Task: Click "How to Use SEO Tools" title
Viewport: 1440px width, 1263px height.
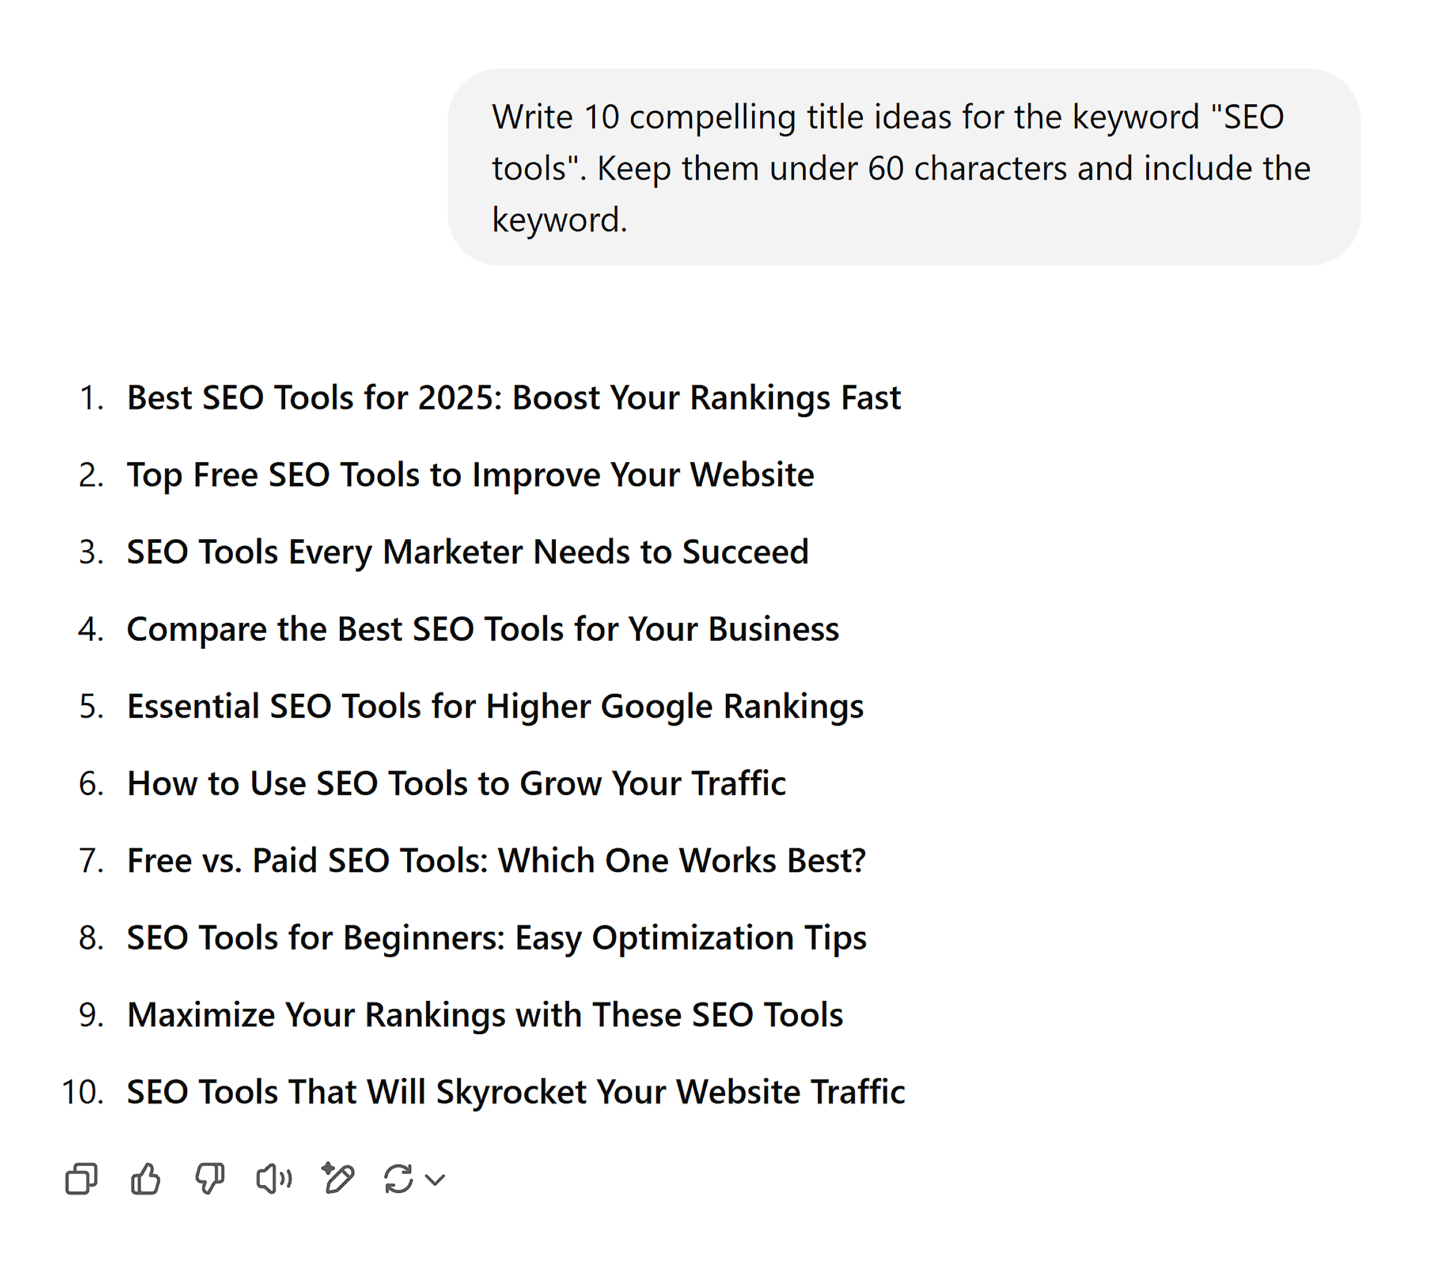Action: [x=456, y=783]
